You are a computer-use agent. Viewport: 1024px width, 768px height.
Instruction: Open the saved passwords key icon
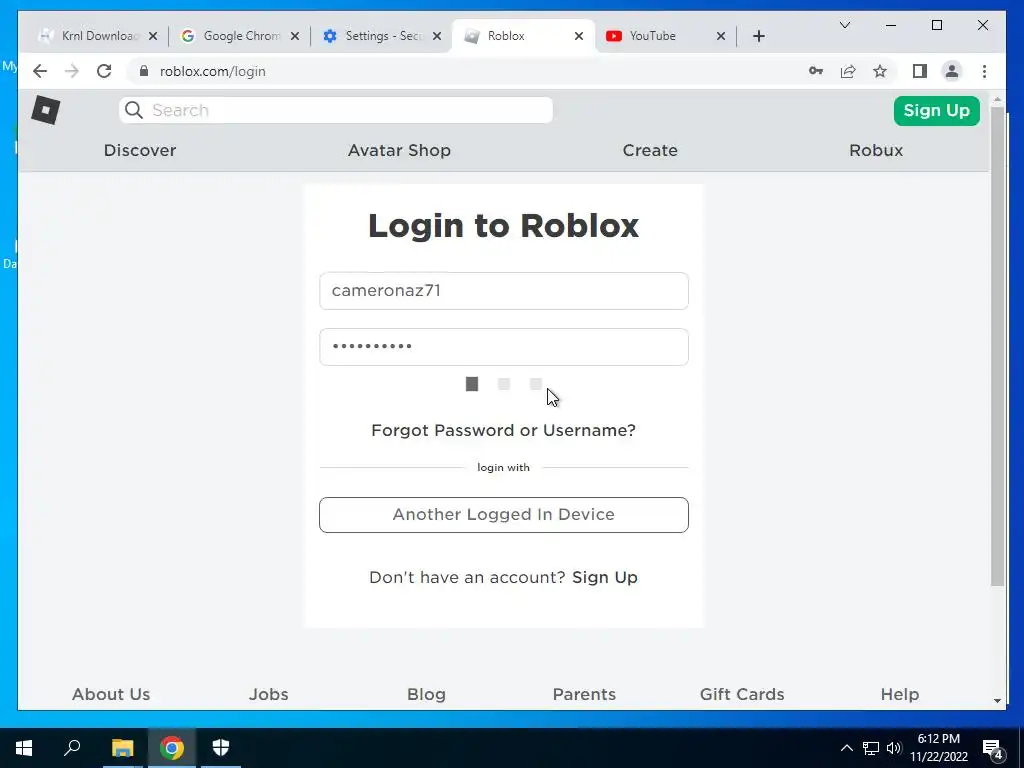(x=816, y=71)
